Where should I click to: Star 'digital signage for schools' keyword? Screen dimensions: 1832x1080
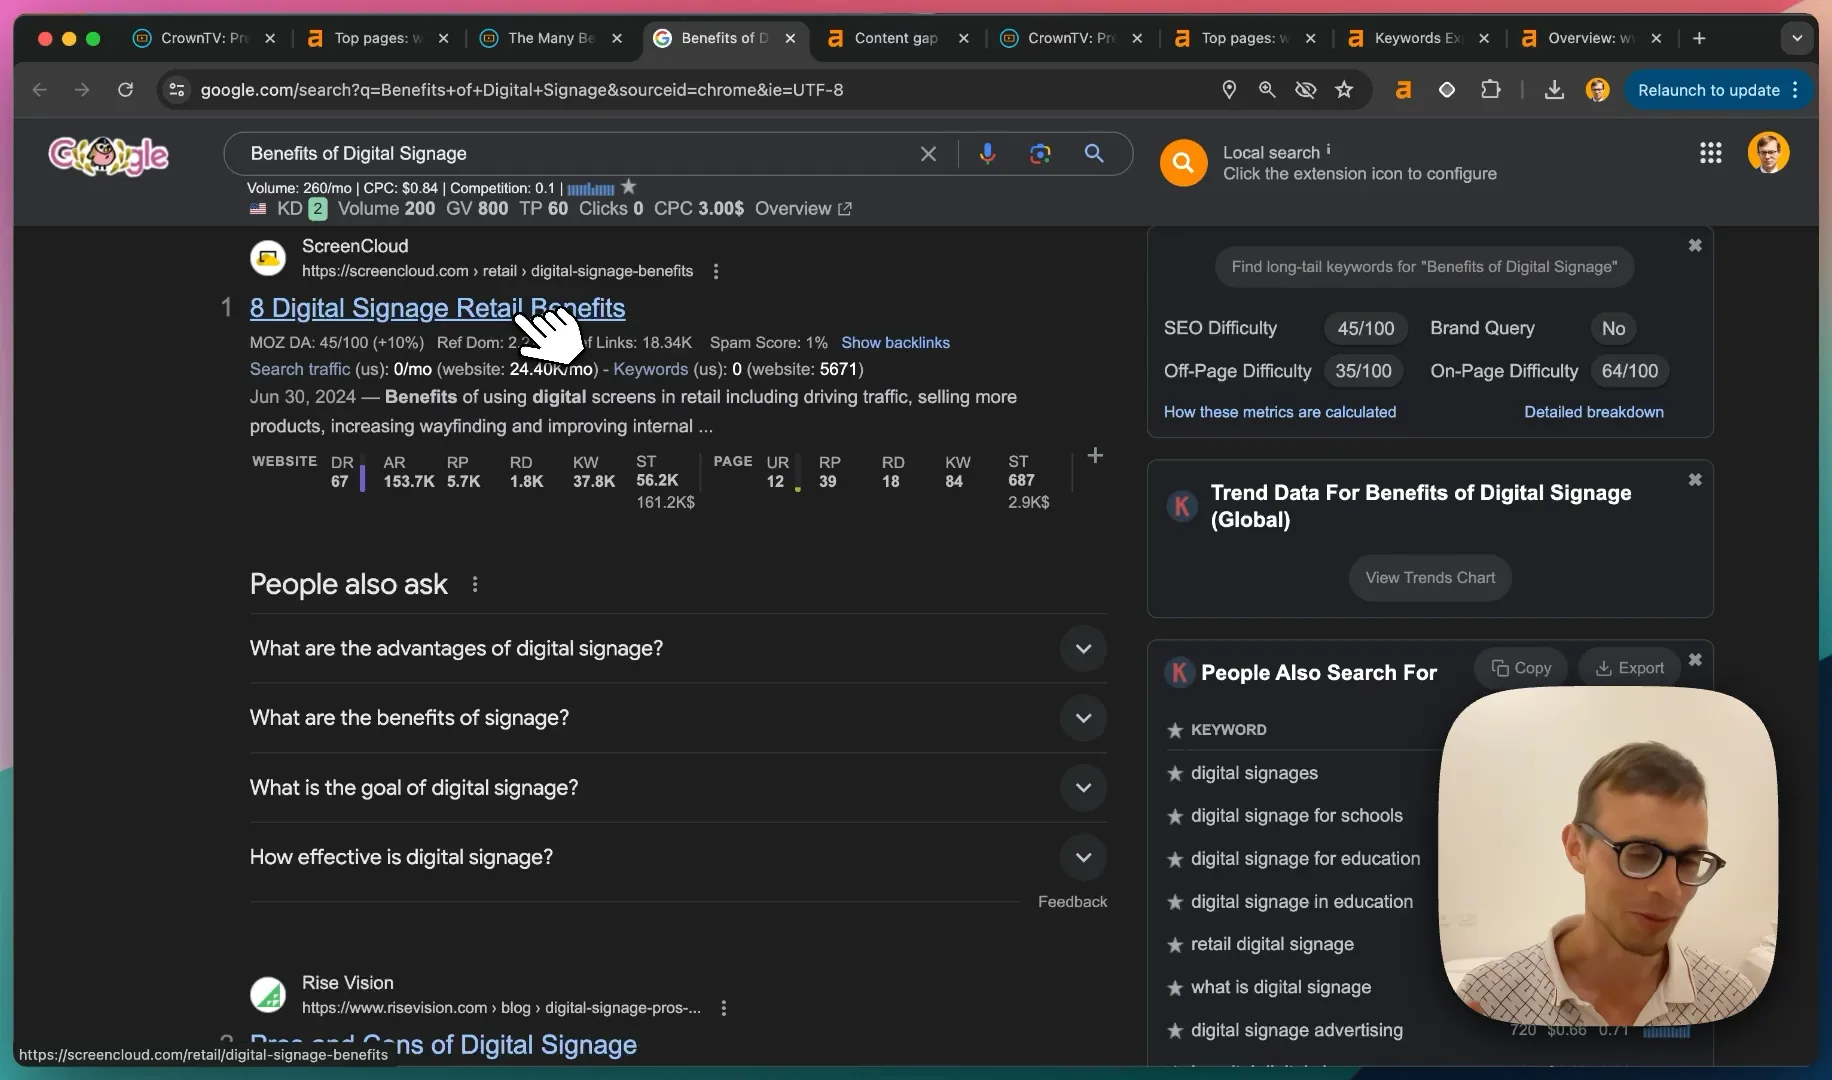[1175, 816]
